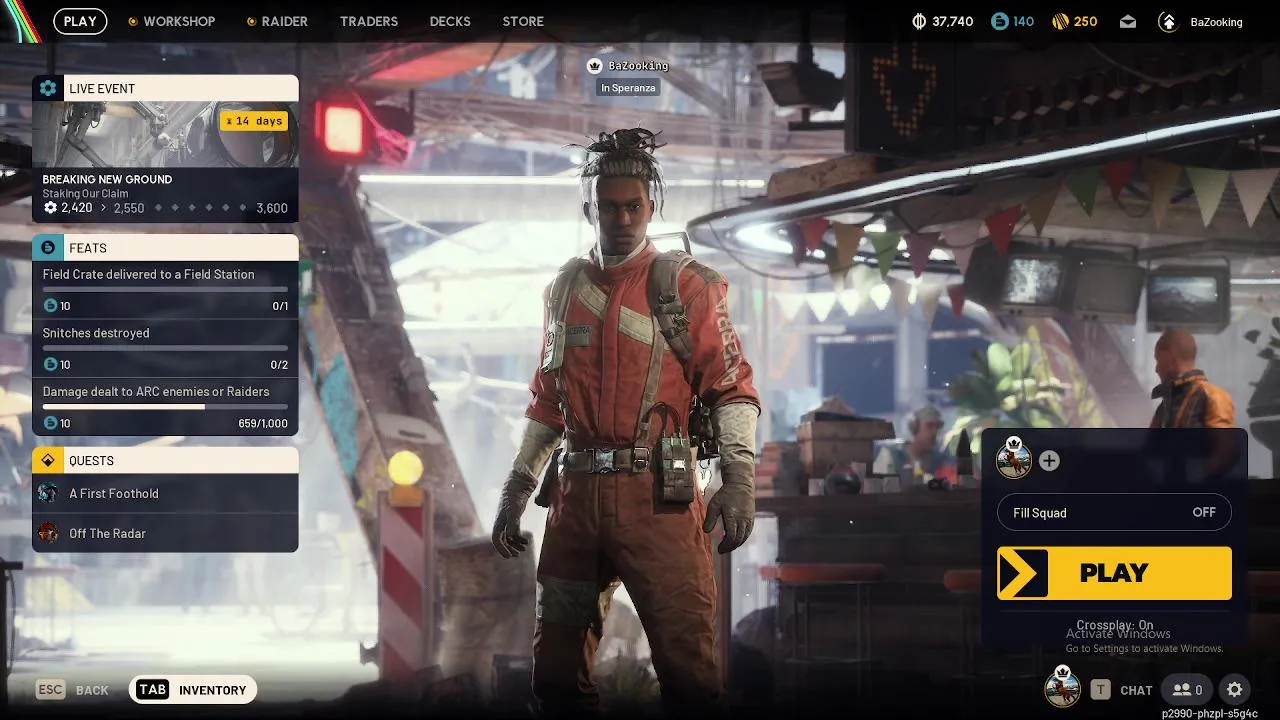
Task: Click Damage dealt progress bar
Action: click(x=165, y=407)
